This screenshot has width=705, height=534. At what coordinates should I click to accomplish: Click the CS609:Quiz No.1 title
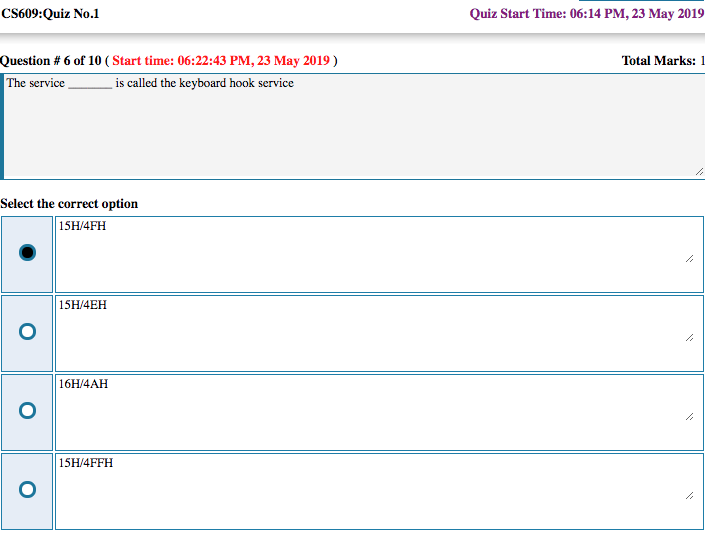50,14
